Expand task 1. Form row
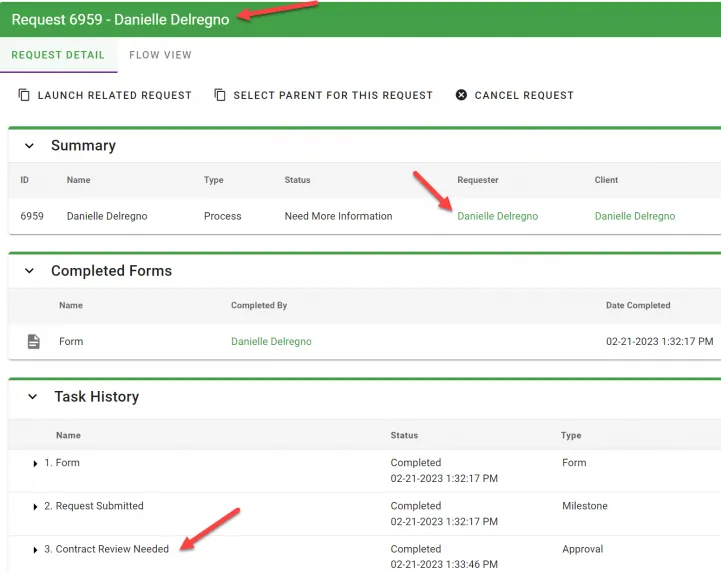 click(36, 464)
